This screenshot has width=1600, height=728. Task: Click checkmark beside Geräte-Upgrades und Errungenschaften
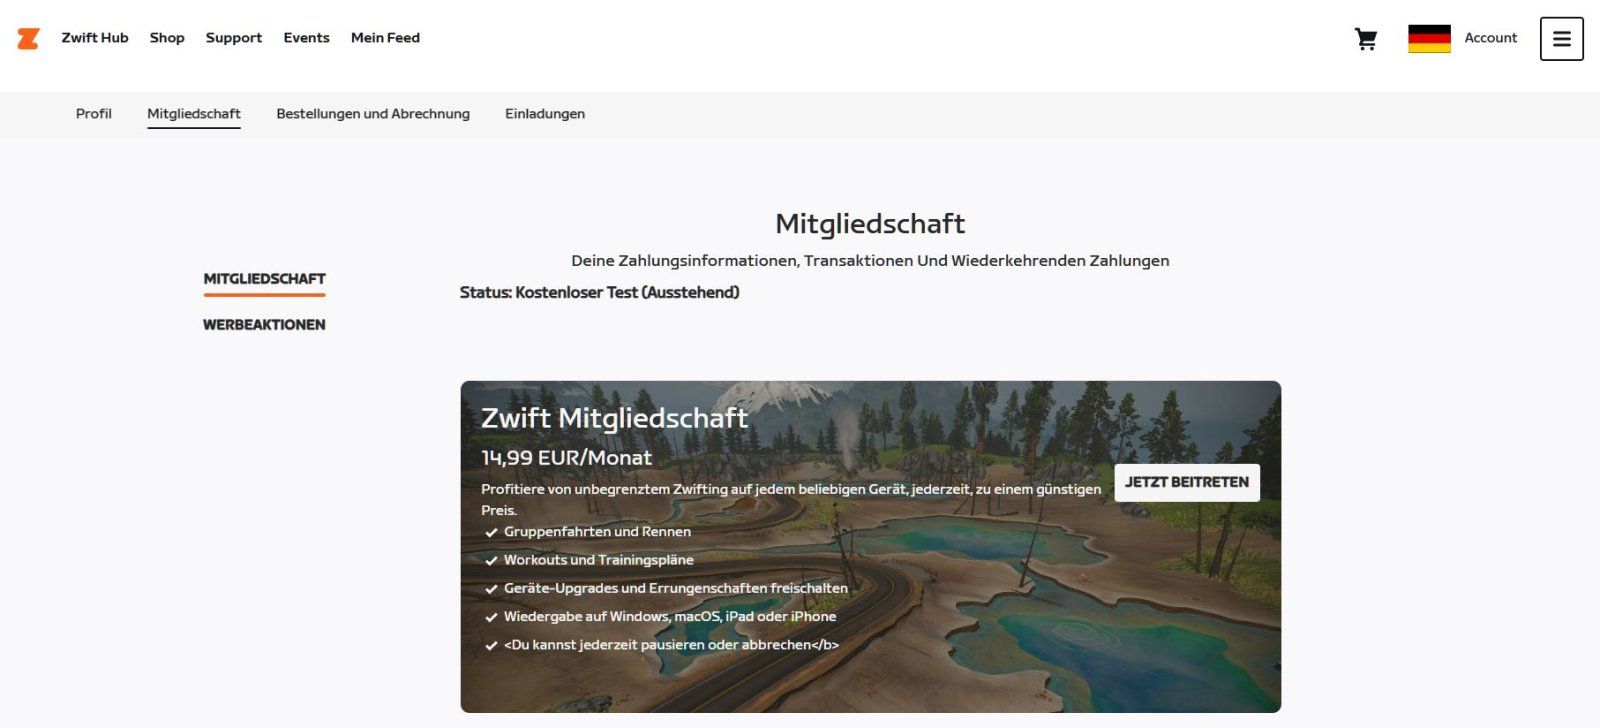(491, 589)
